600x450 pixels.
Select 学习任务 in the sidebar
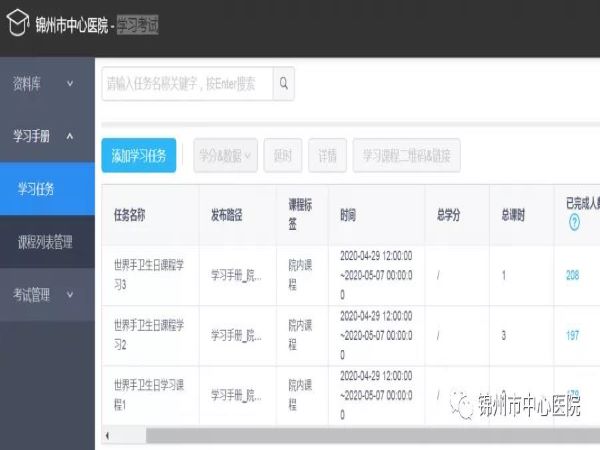coord(47,189)
